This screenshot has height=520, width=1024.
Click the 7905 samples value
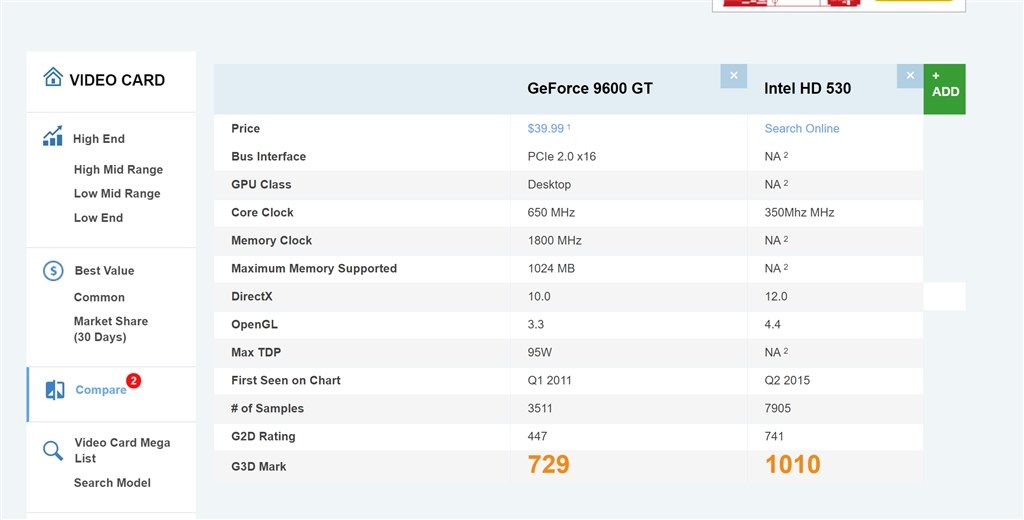coord(778,409)
